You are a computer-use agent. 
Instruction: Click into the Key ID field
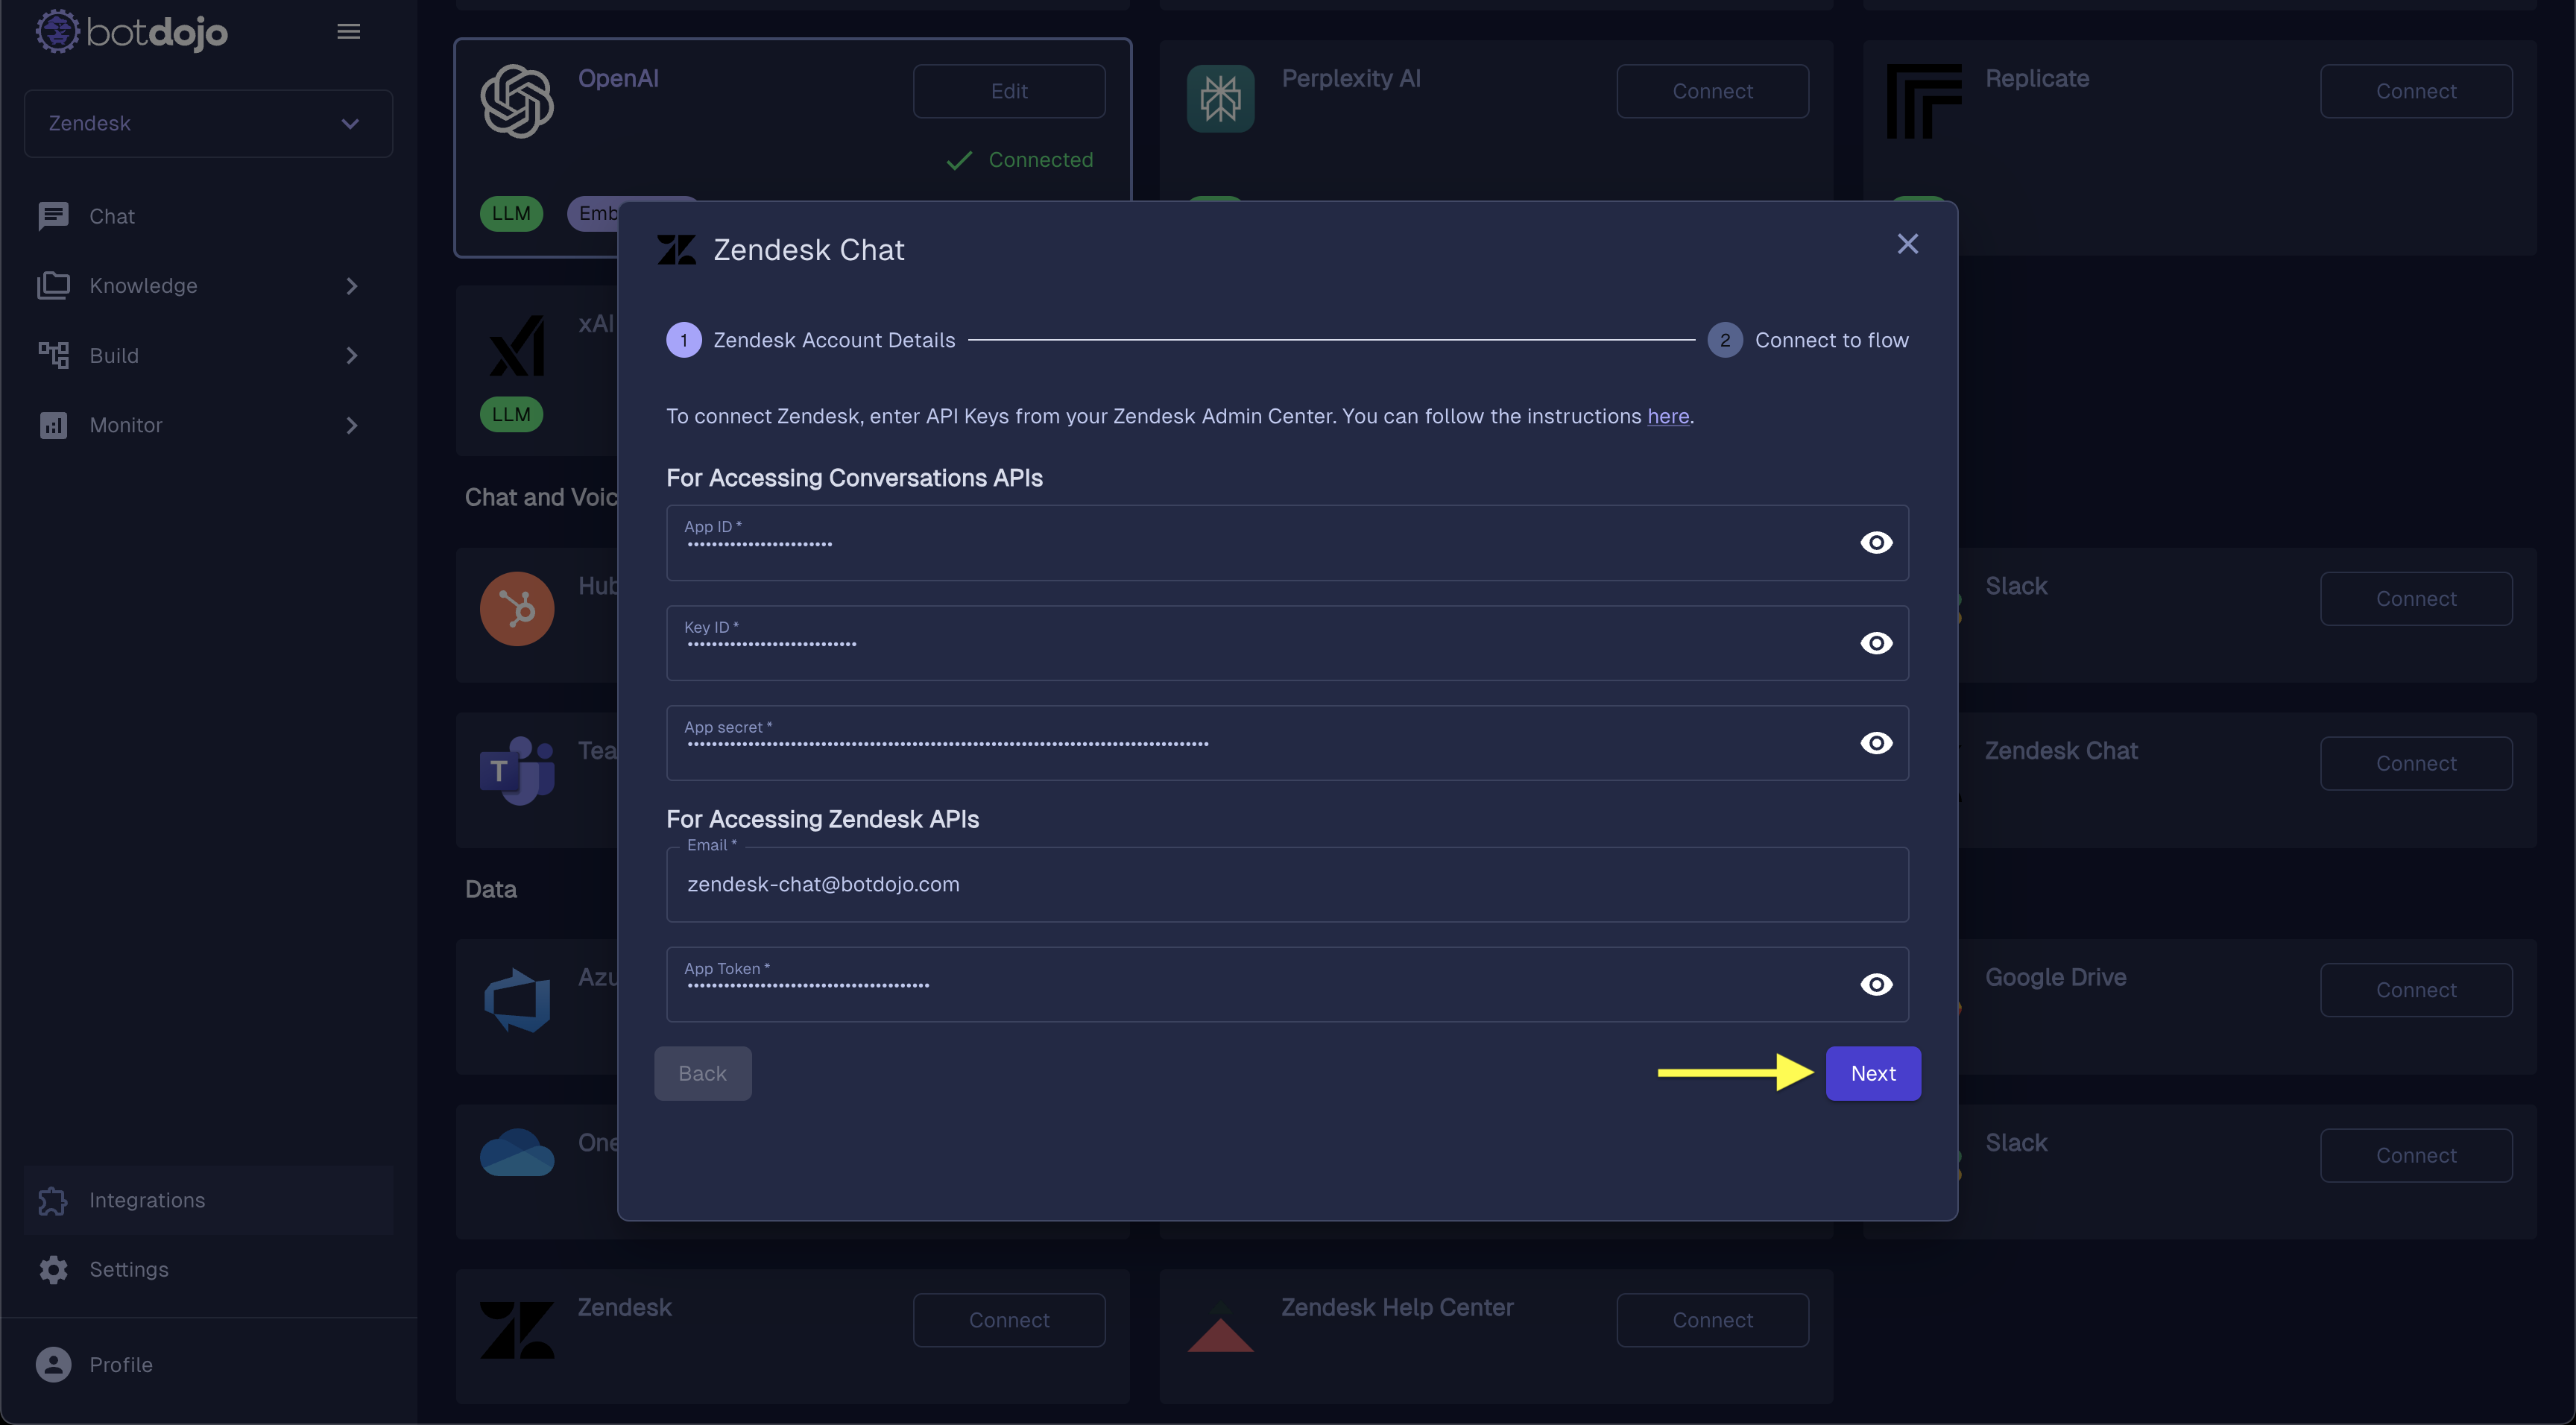[x=1287, y=643]
